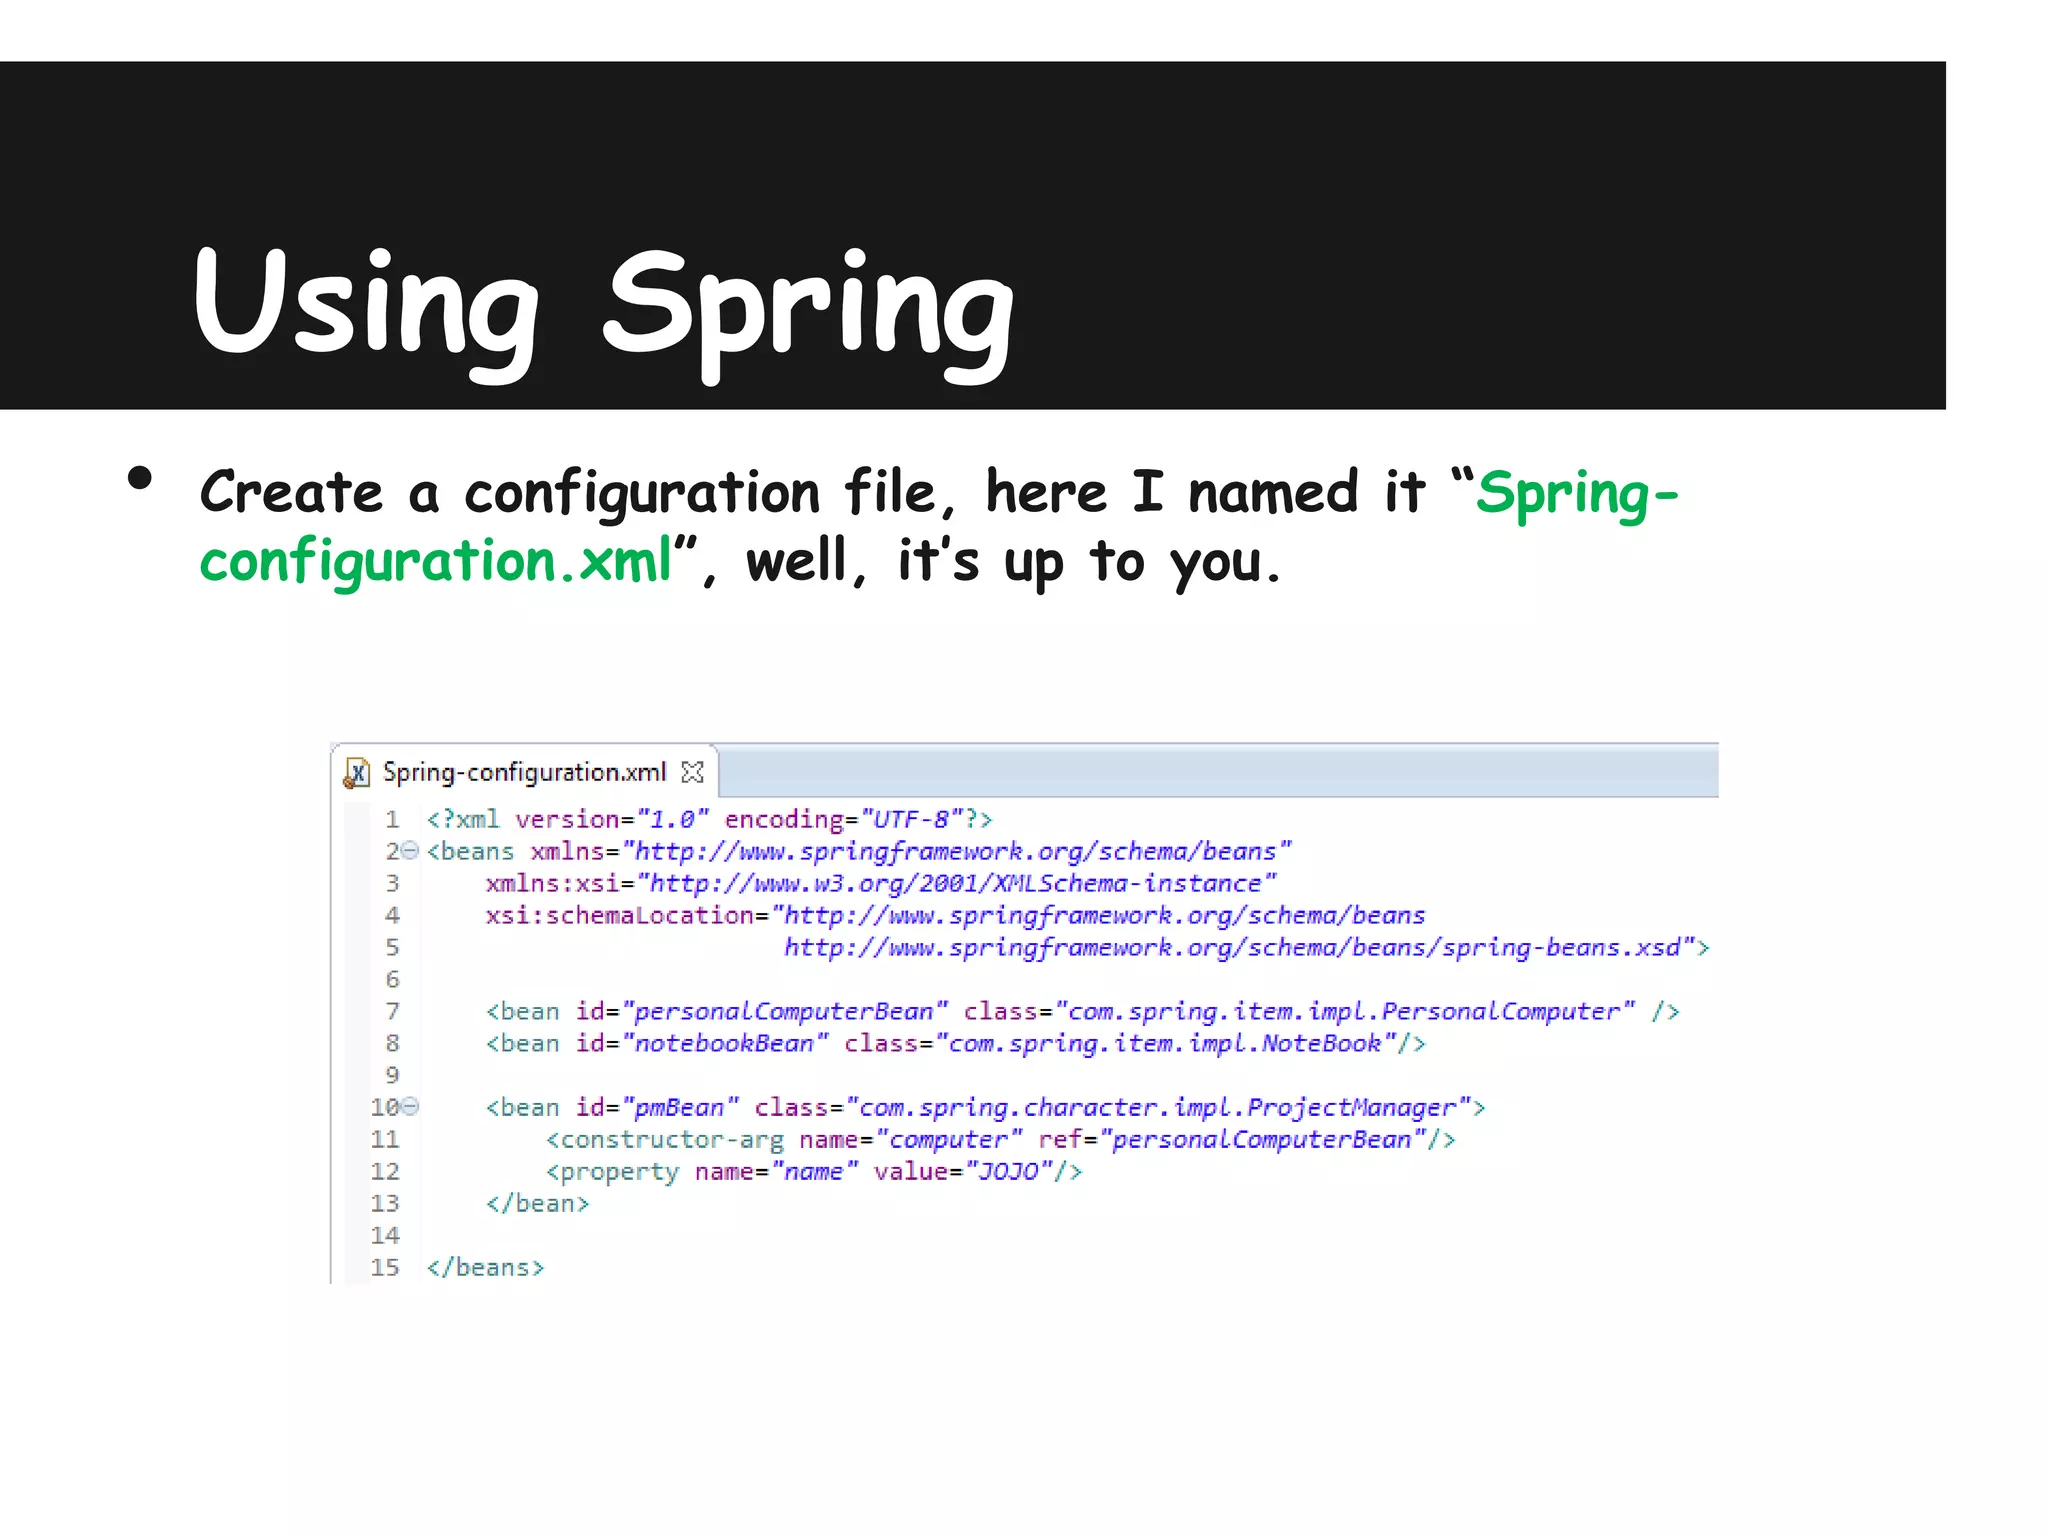2048x1536 pixels.
Task: Select the Spring-configuration.xml editor tab
Action: coord(524,772)
